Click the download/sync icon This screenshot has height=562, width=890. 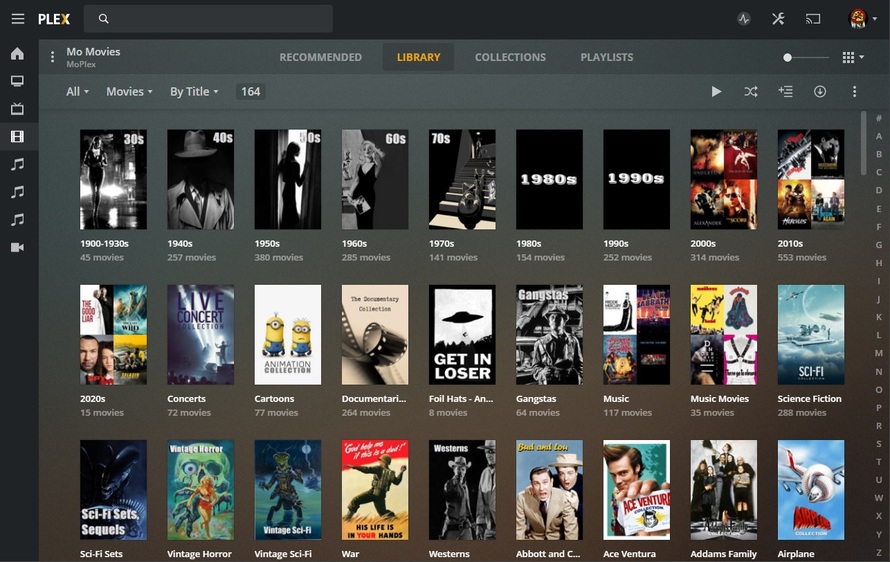click(x=820, y=91)
